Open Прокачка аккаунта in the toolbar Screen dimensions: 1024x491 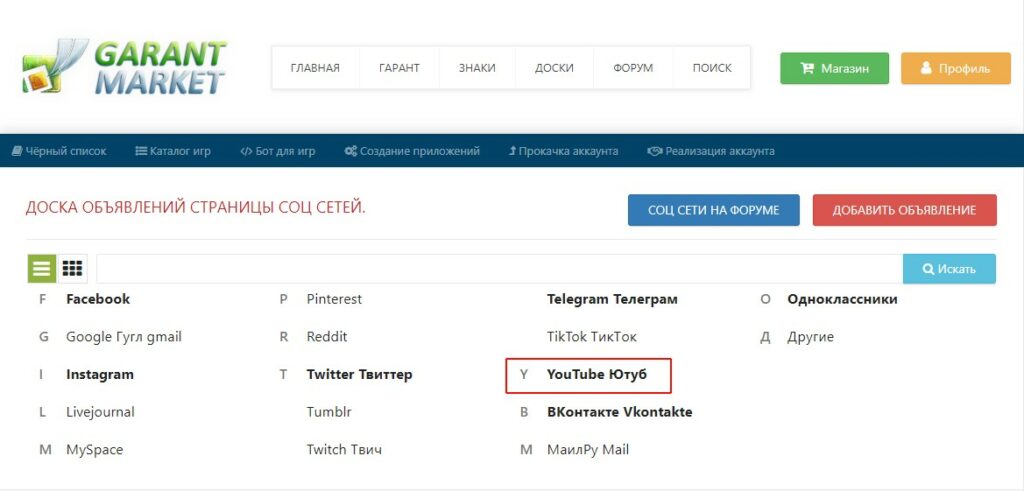click(x=563, y=151)
